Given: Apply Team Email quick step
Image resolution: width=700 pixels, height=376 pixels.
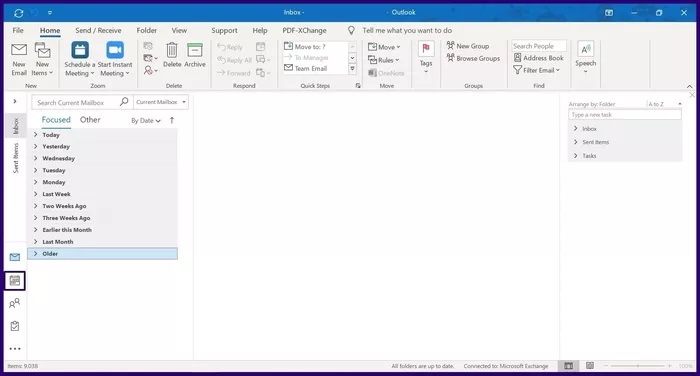Looking at the screenshot, I should [311, 68].
